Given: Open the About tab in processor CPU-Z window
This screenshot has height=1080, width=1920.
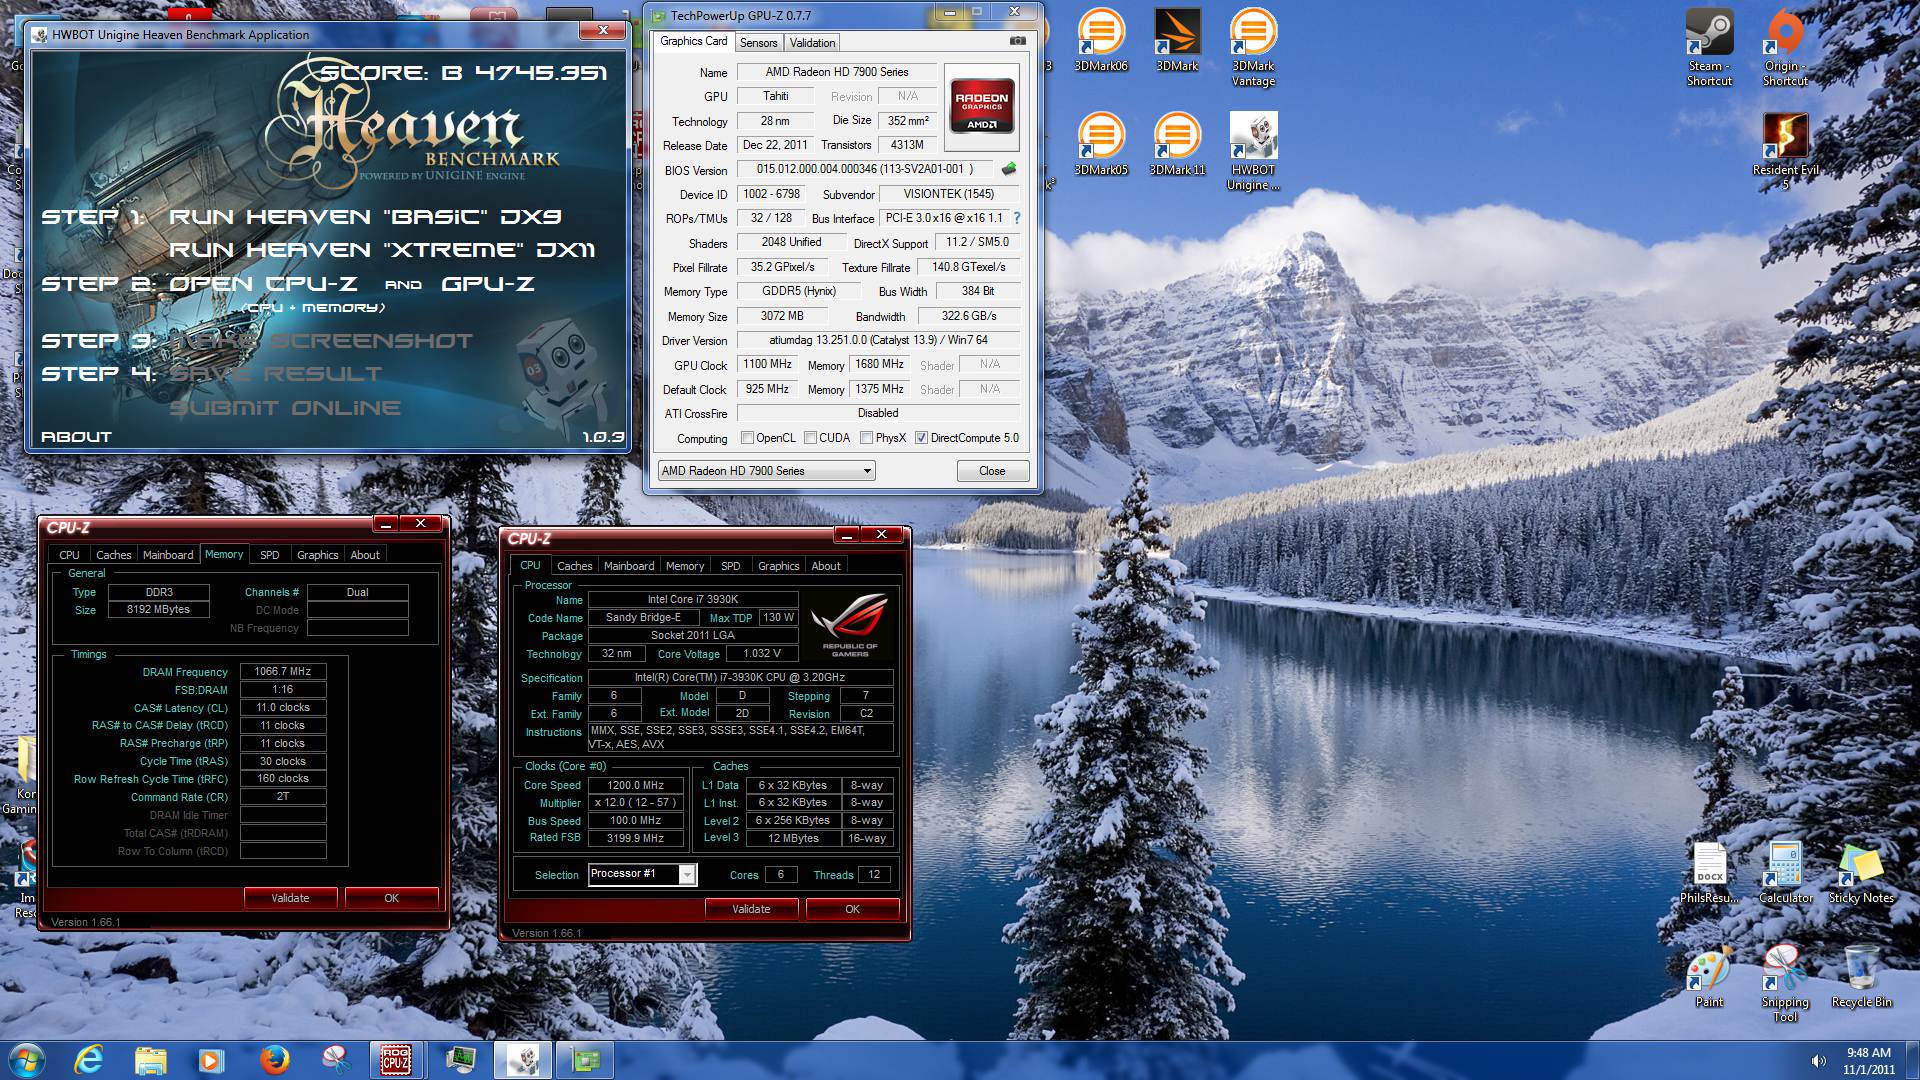Looking at the screenshot, I should coord(826,566).
